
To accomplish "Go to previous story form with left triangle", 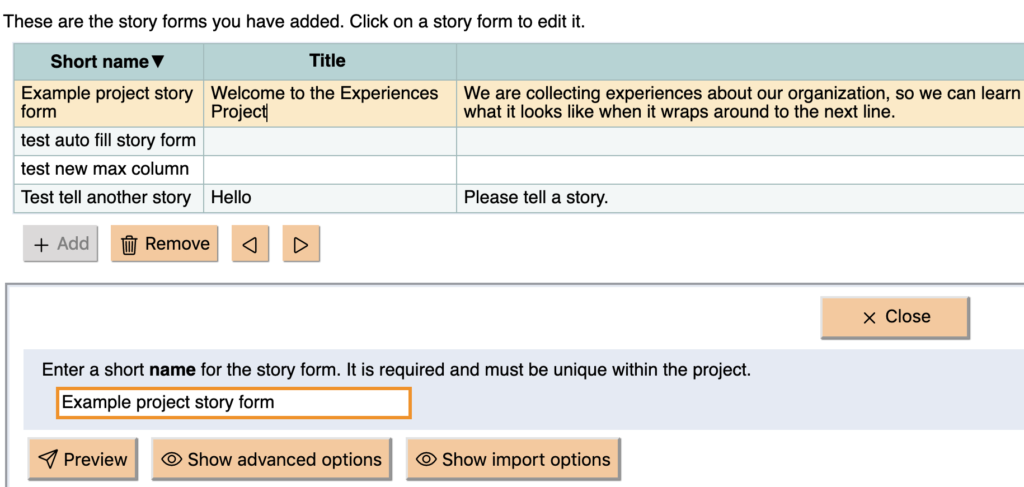I will point(250,244).
